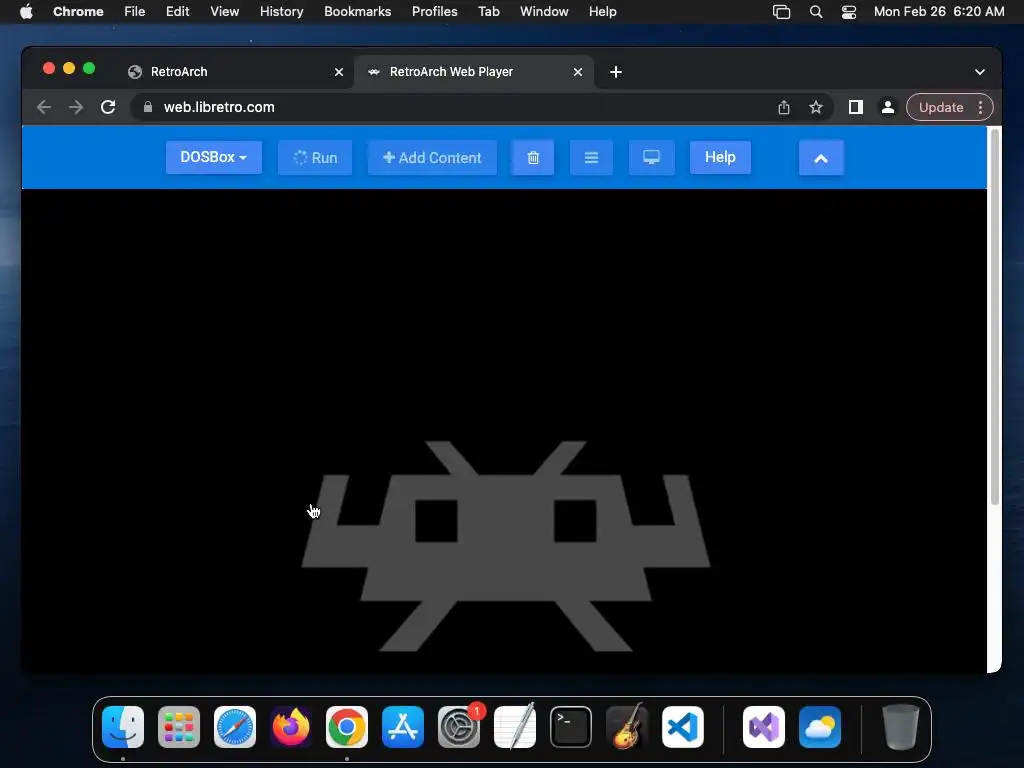Launch Visual Studio Code from dock
The width and height of the screenshot is (1024, 768).
(683, 727)
